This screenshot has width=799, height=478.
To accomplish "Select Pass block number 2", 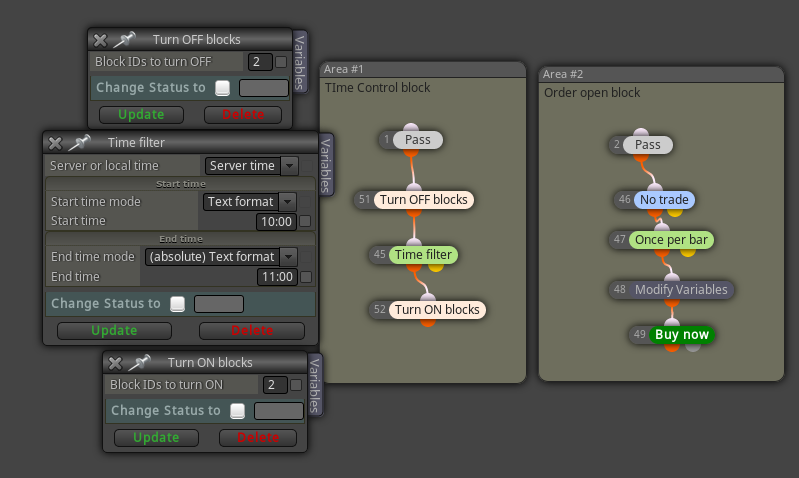I will pyautogui.click(x=647, y=145).
